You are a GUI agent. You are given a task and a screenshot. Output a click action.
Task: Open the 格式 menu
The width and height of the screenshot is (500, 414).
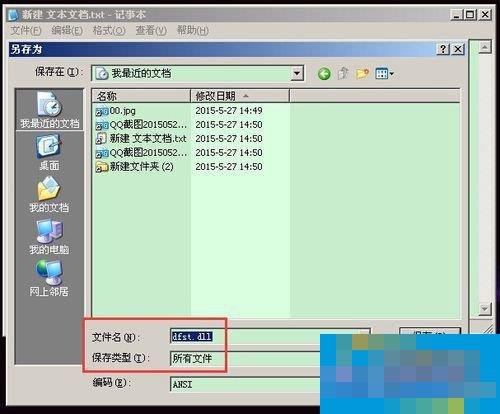(x=109, y=31)
